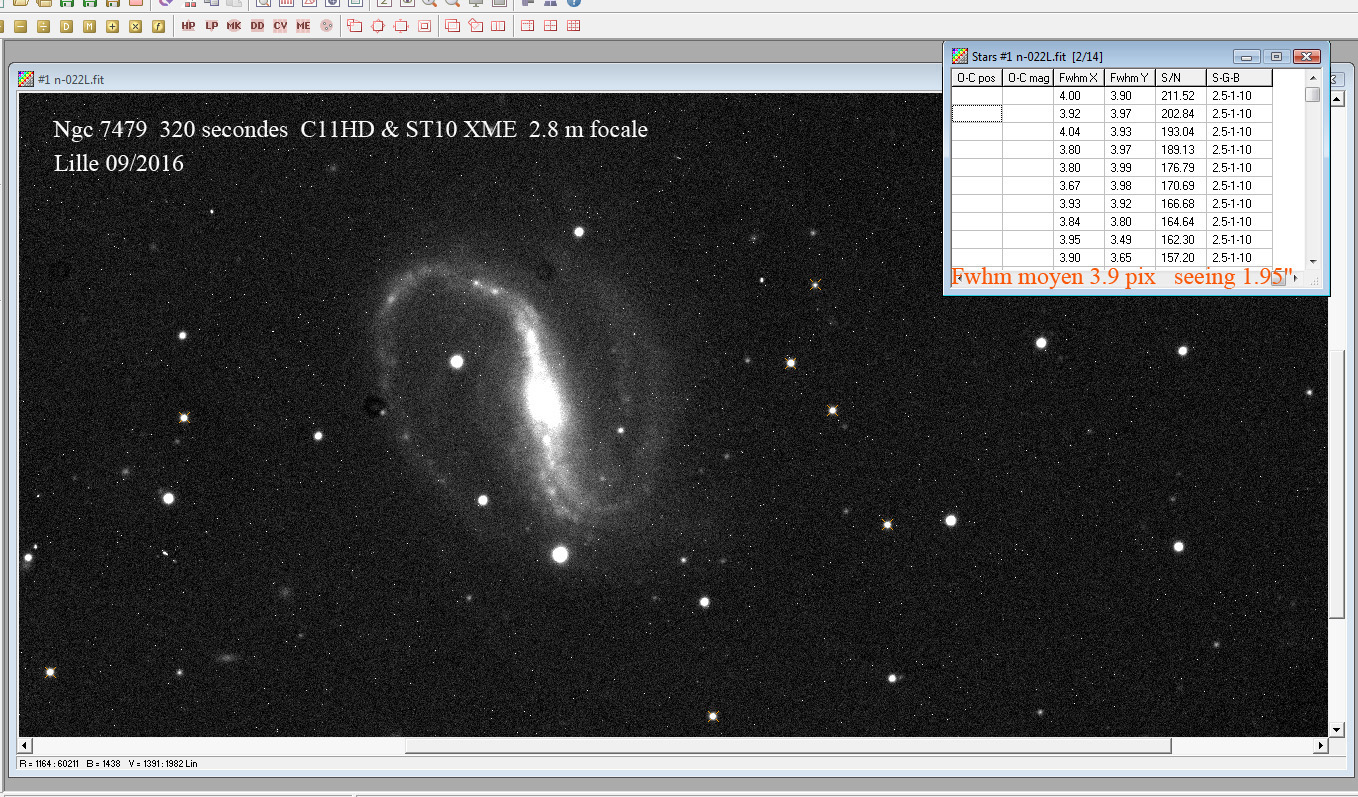Click the gold multiply (×) toolbar icon
Image resolution: width=1358 pixels, height=797 pixels.
(x=135, y=26)
